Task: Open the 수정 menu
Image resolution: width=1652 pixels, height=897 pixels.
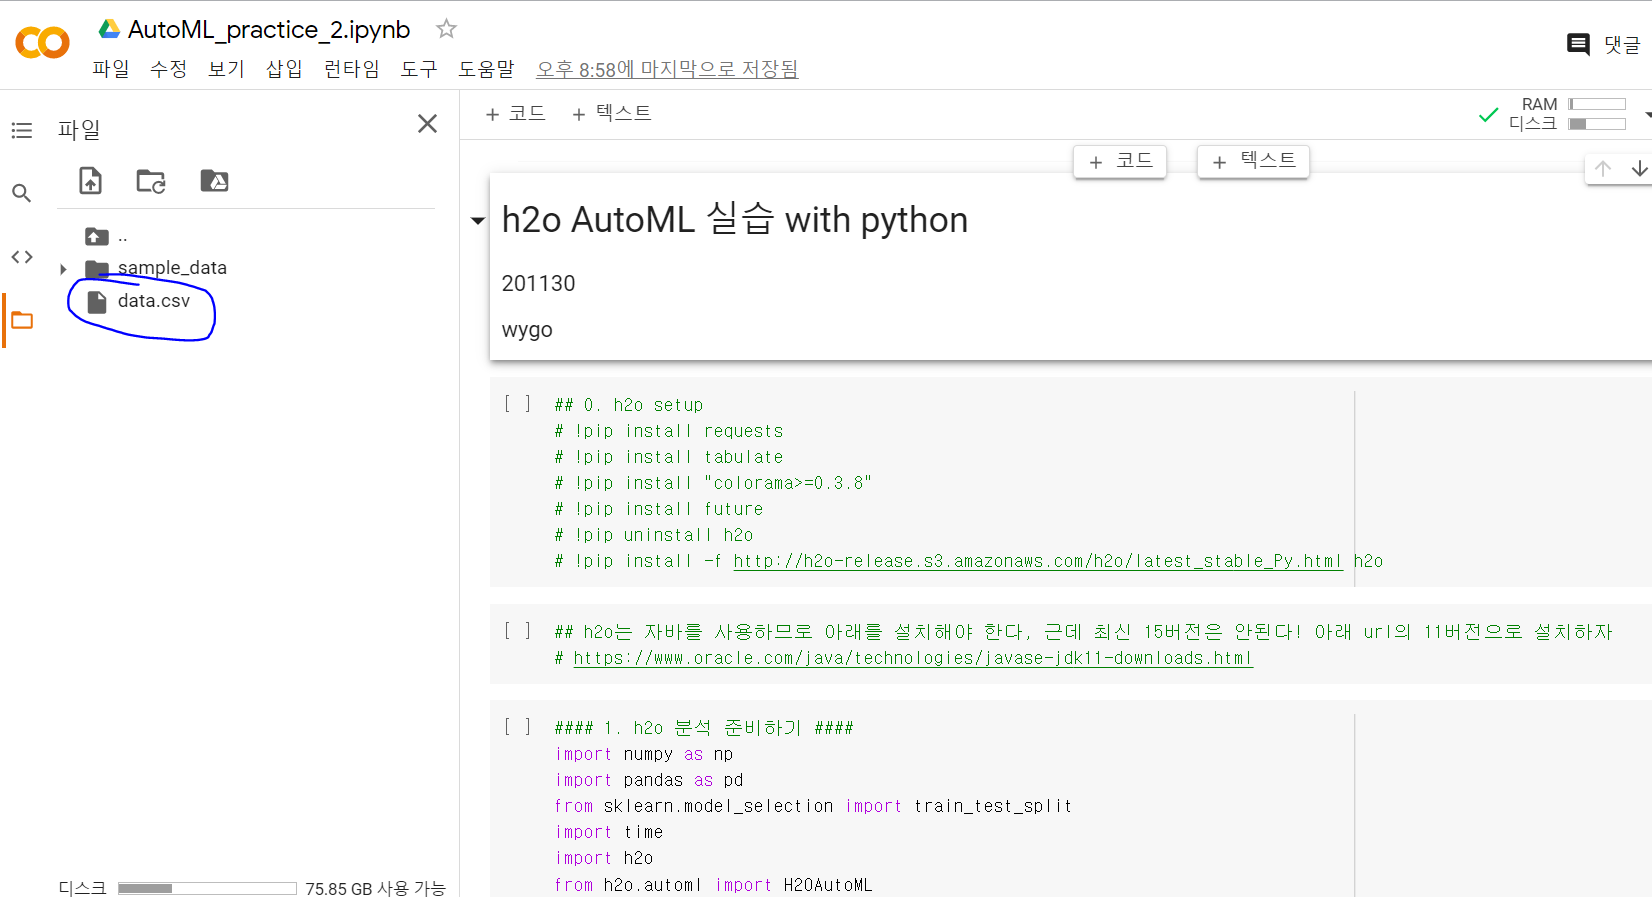Action: tap(169, 69)
